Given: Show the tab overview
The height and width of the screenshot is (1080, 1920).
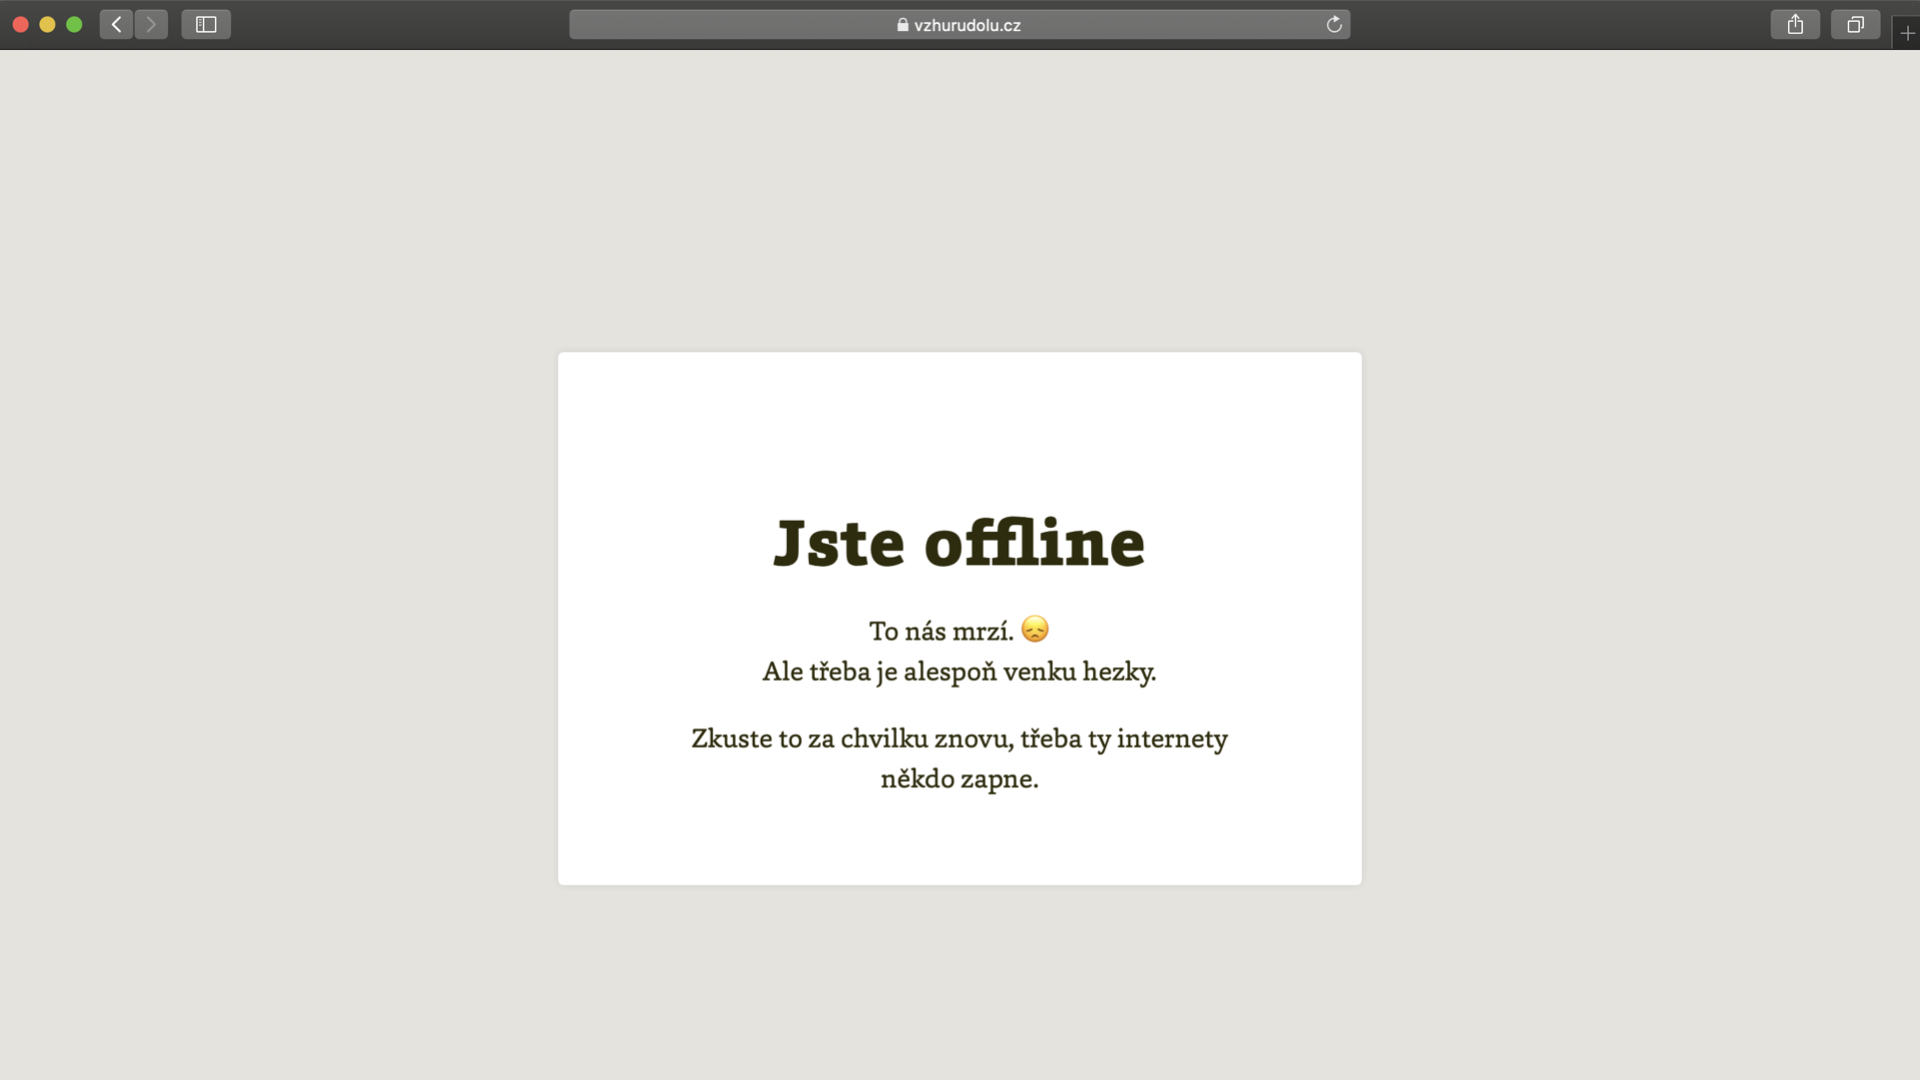Looking at the screenshot, I should (x=1855, y=25).
